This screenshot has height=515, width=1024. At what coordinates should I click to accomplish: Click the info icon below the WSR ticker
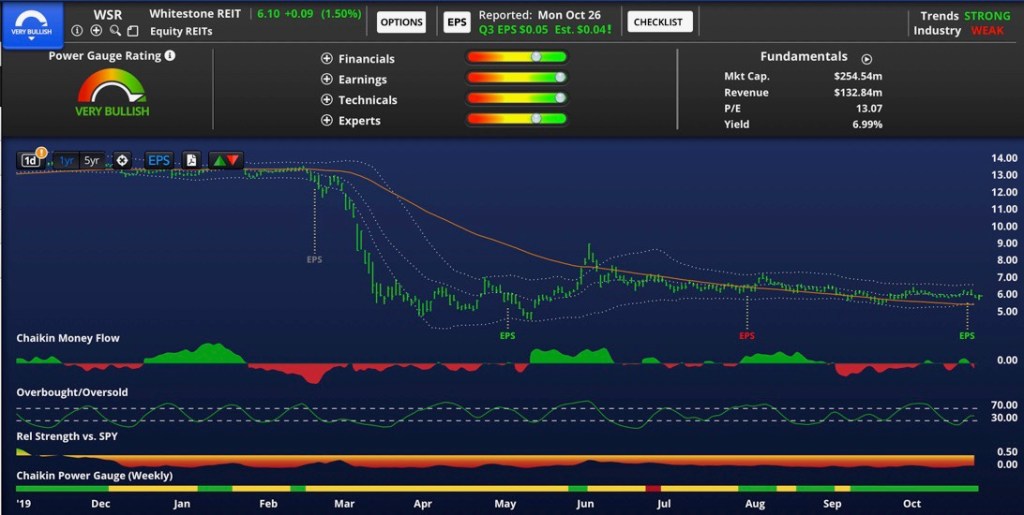77,31
